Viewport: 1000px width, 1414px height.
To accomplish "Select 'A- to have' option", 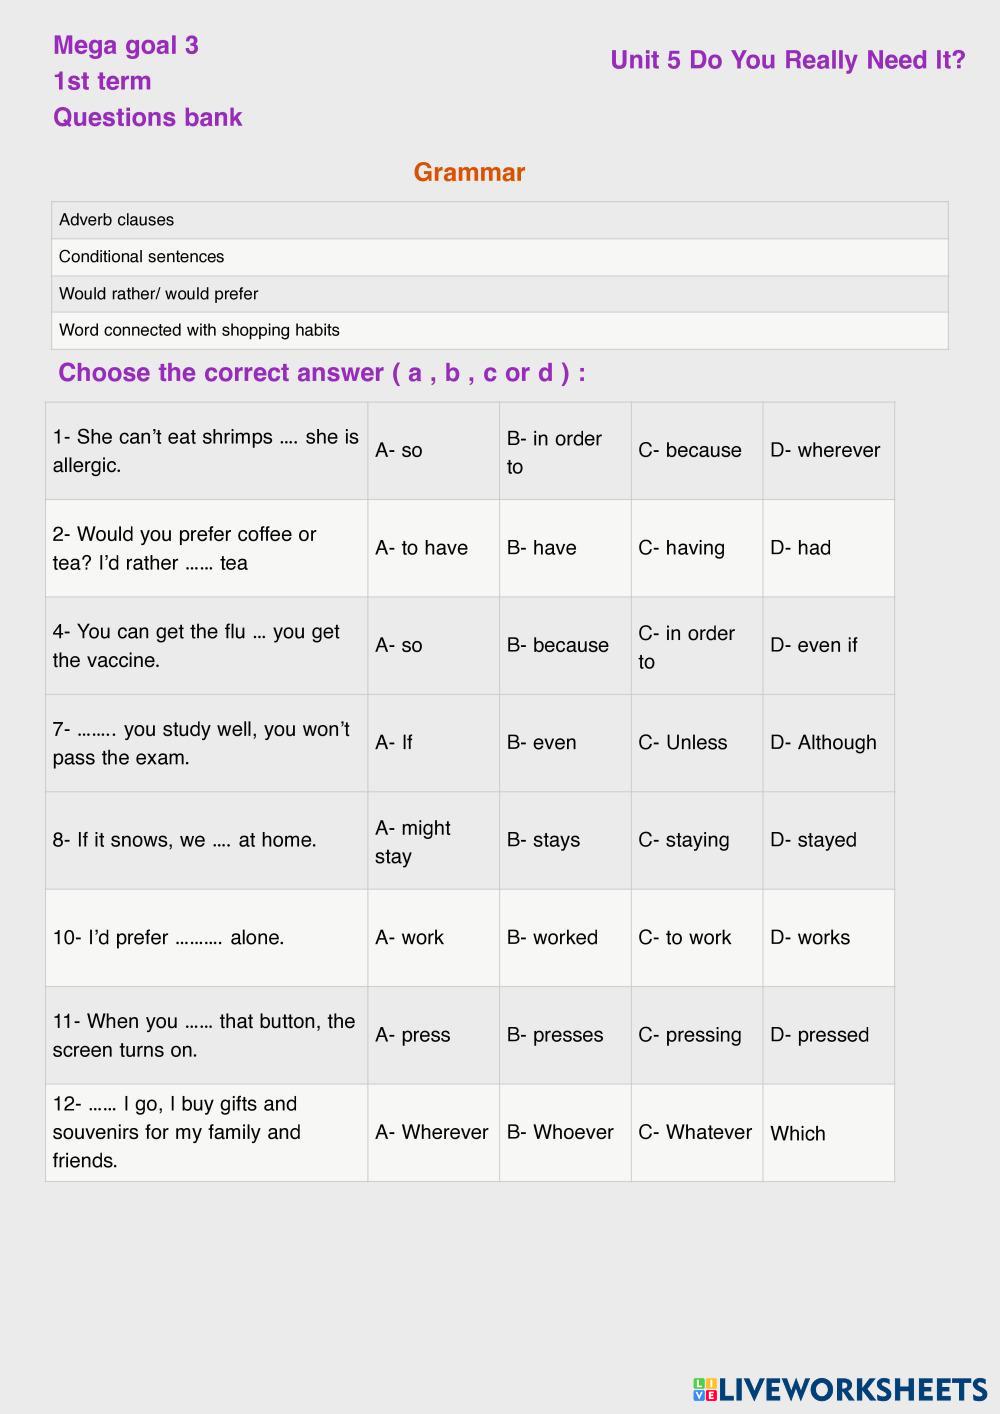I will click(421, 548).
